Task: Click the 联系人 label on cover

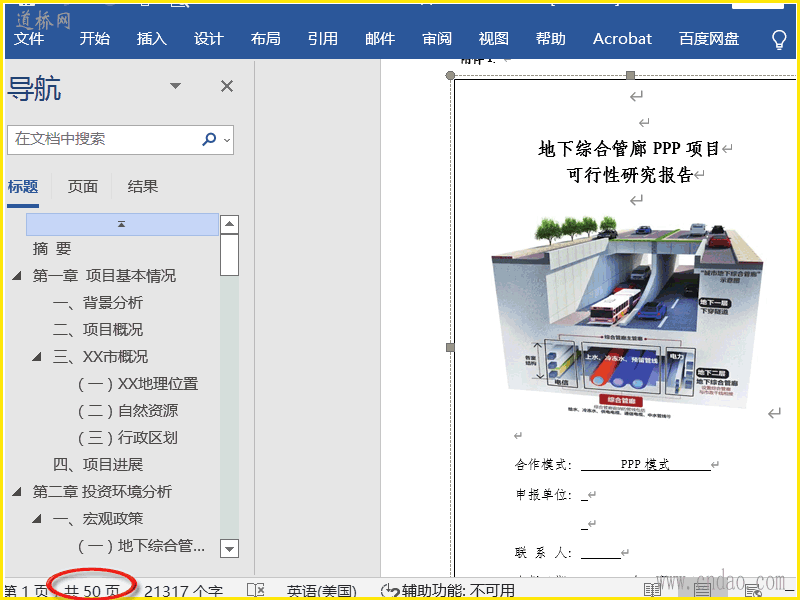Action: [x=543, y=553]
